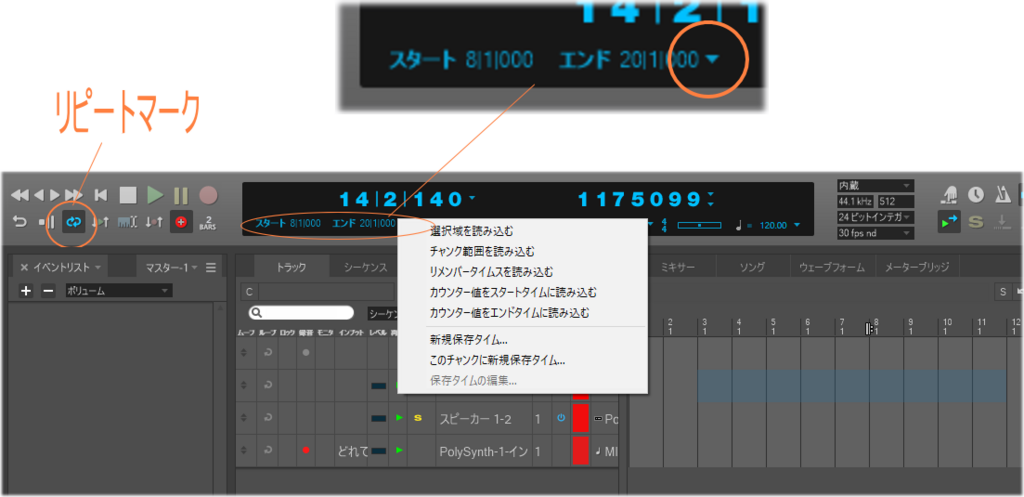Click the 44.1 kHz sample rate field
1024x497 pixels.
856,201
